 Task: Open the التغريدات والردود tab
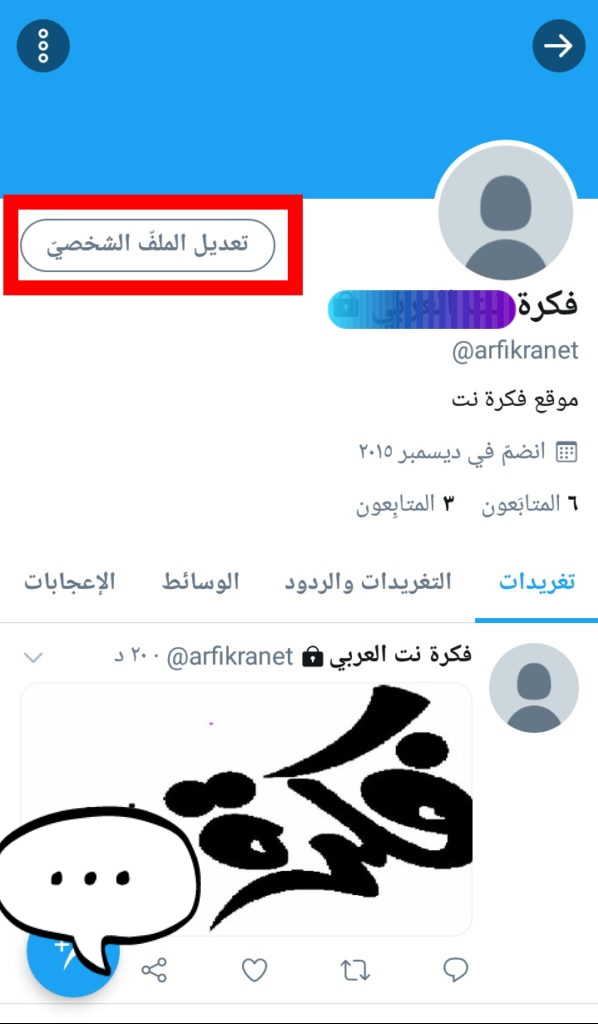368,582
